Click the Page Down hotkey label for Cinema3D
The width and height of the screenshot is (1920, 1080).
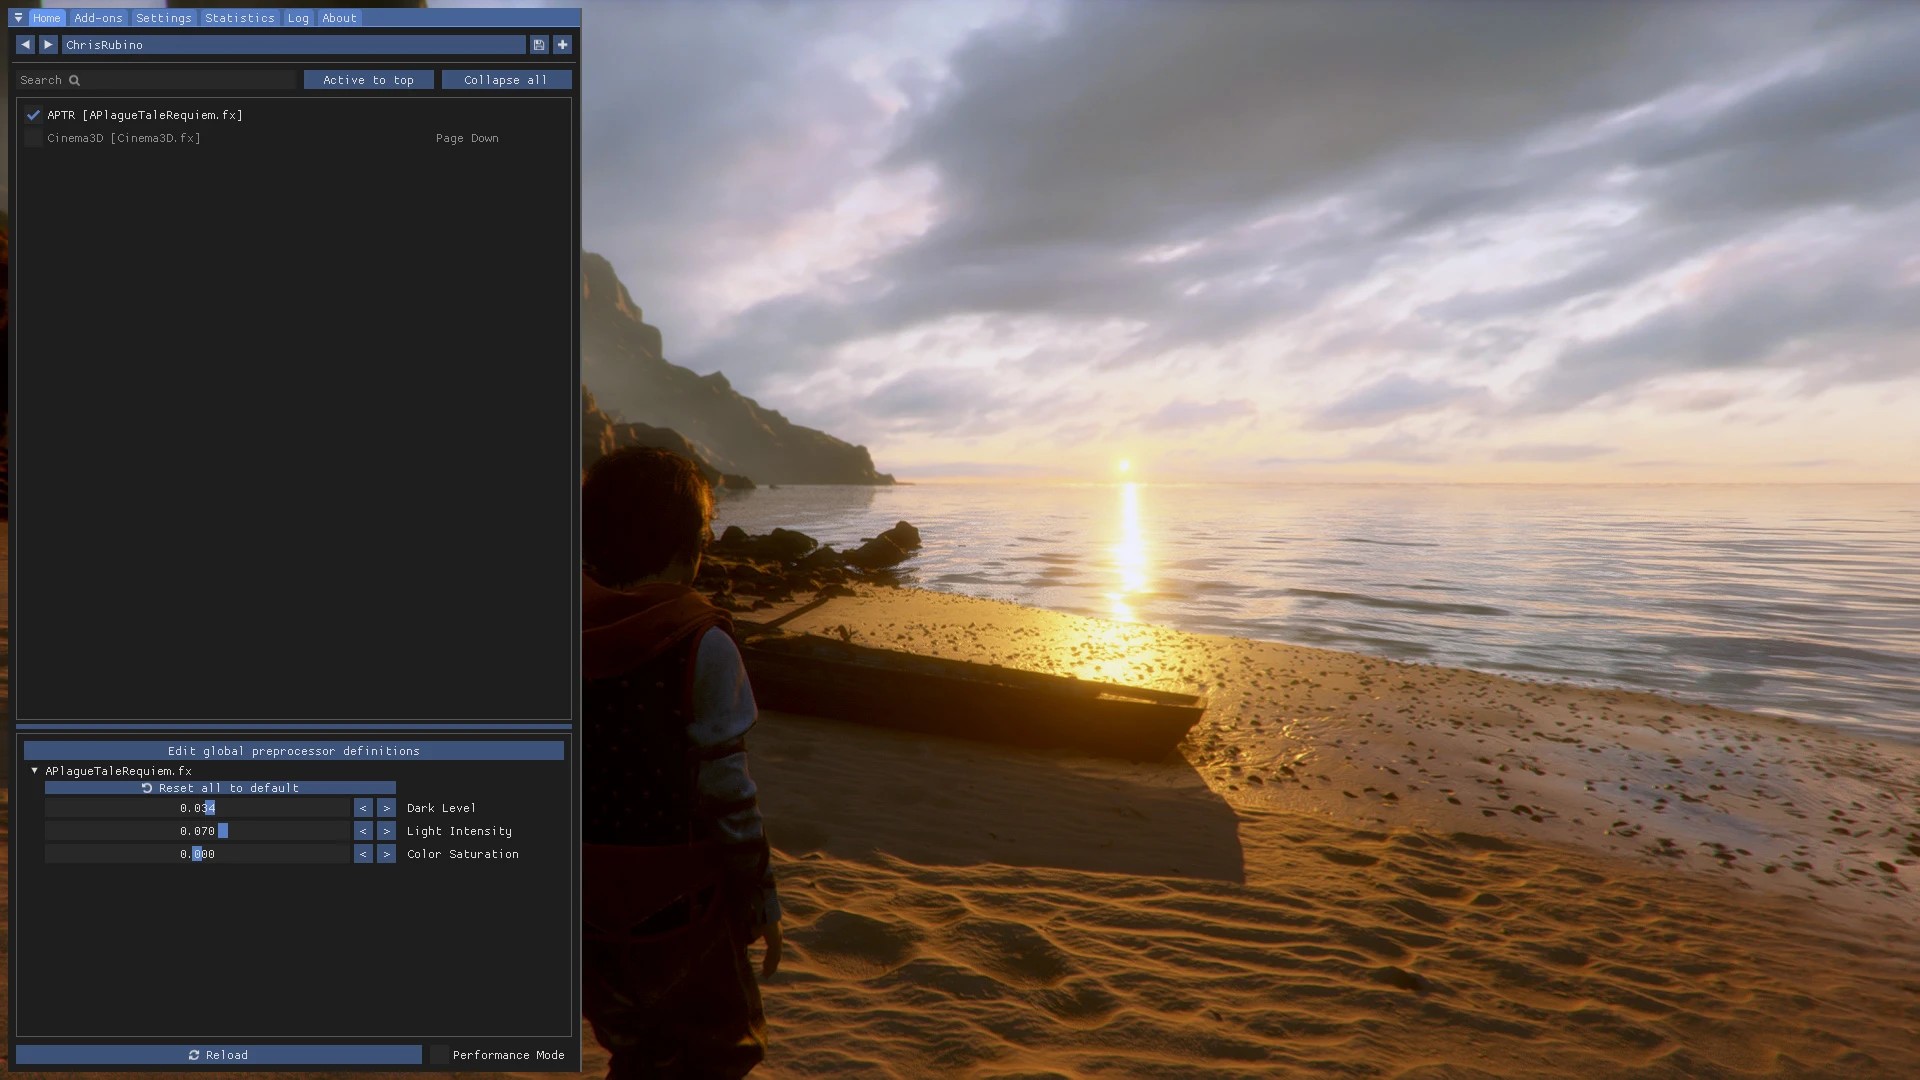pos(467,138)
